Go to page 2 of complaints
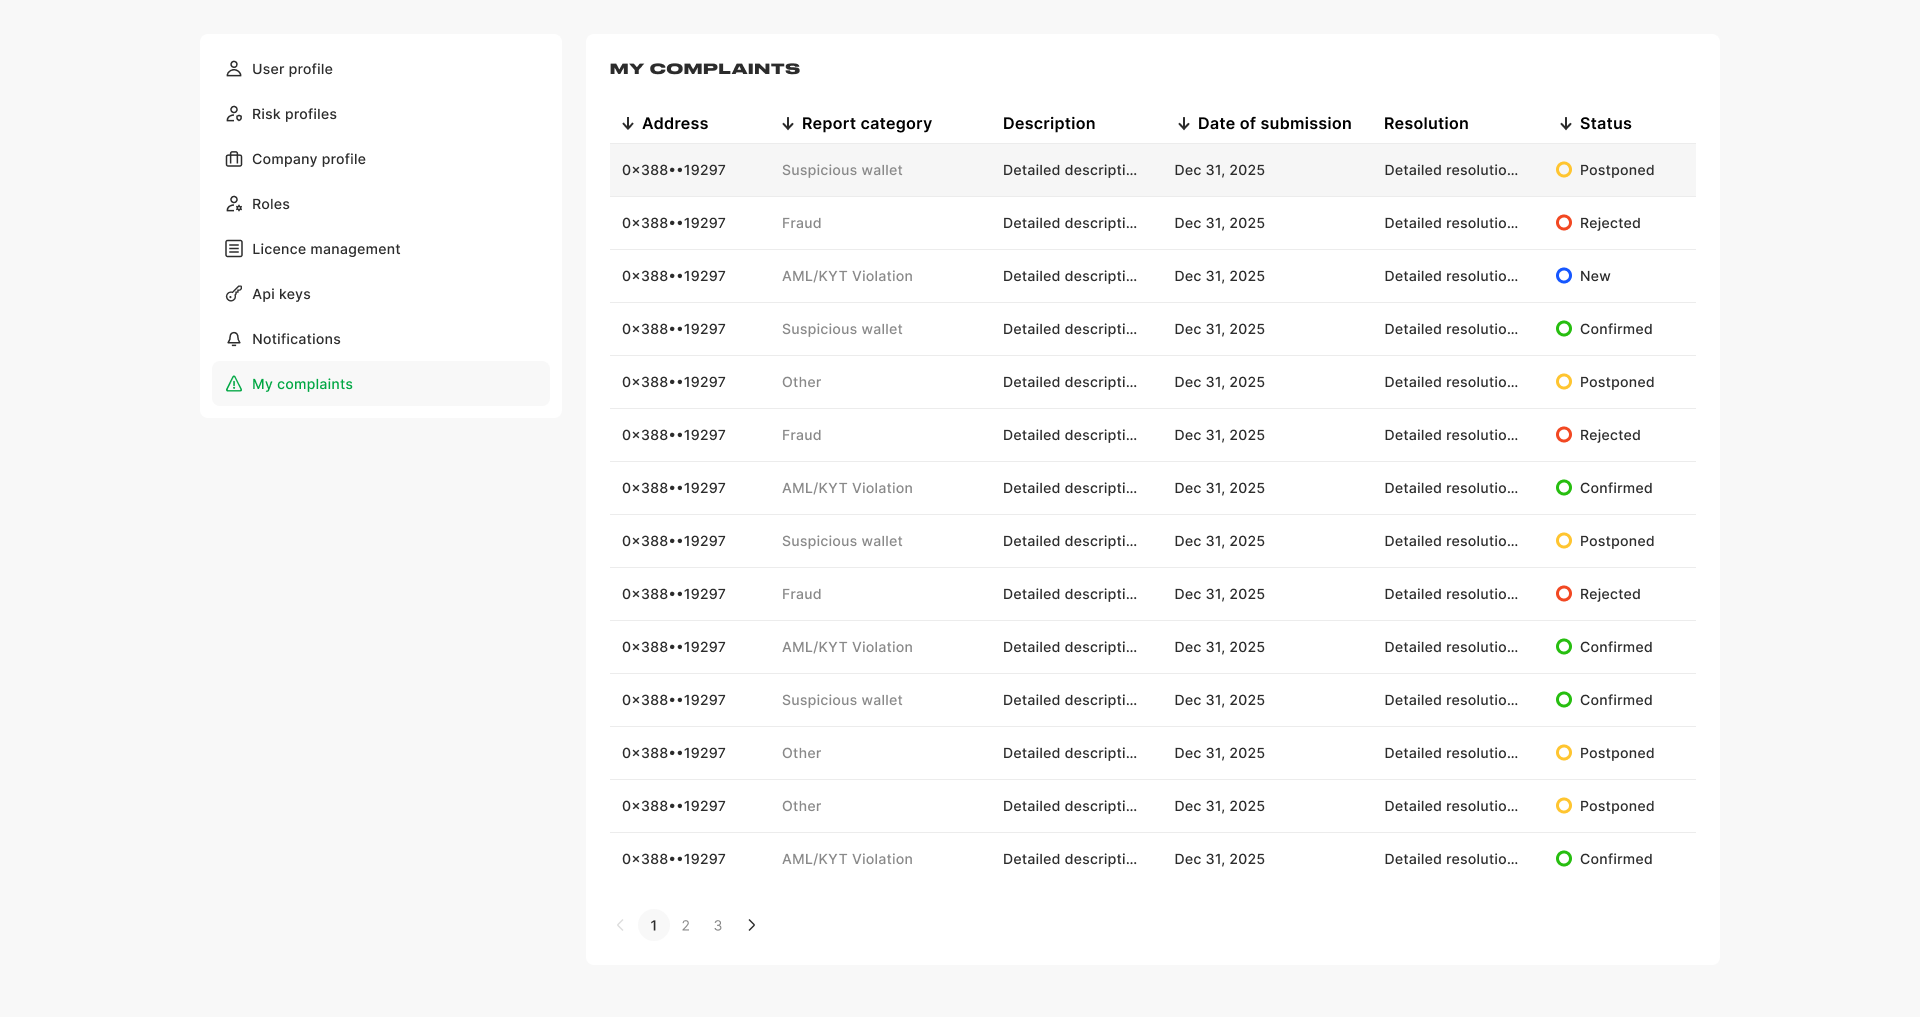Viewport: 1920px width, 1017px height. click(686, 925)
